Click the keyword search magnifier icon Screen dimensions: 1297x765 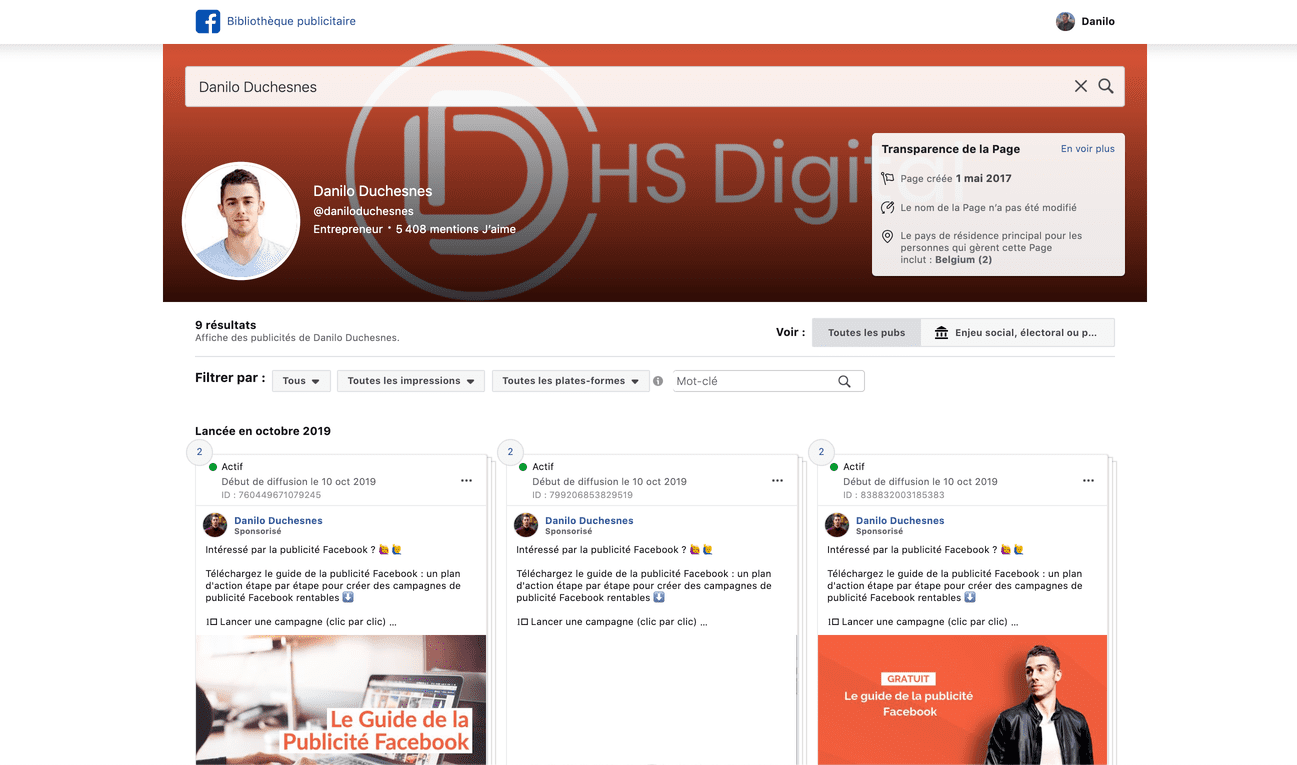point(844,381)
